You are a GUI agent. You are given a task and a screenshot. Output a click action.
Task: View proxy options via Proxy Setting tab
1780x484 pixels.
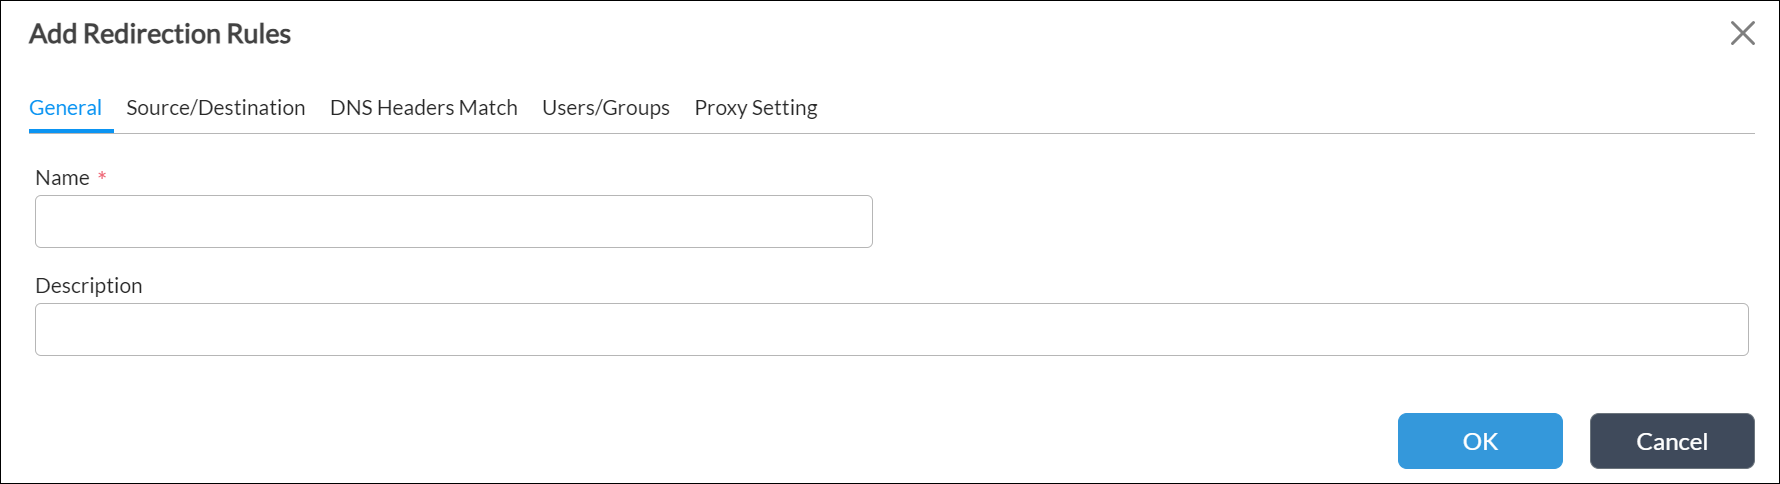pos(755,108)
